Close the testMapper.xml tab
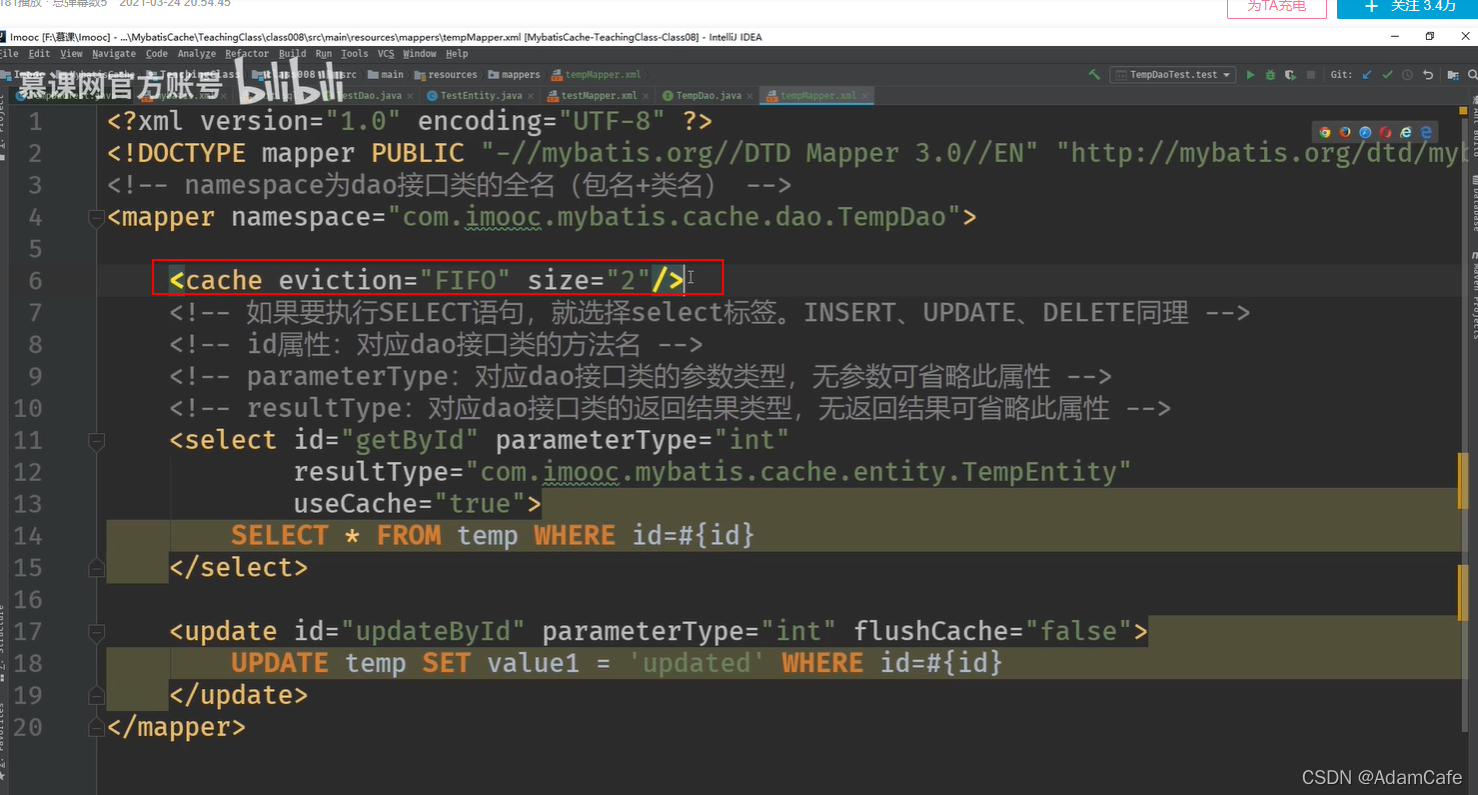The image size is (1478, 795). pos(644,96)
